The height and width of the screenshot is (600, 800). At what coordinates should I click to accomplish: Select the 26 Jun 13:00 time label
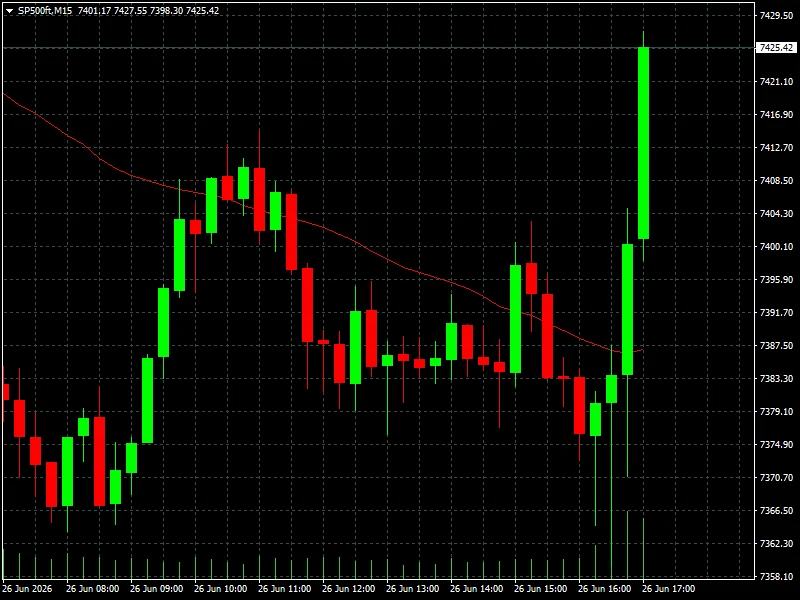click(413, 589)
